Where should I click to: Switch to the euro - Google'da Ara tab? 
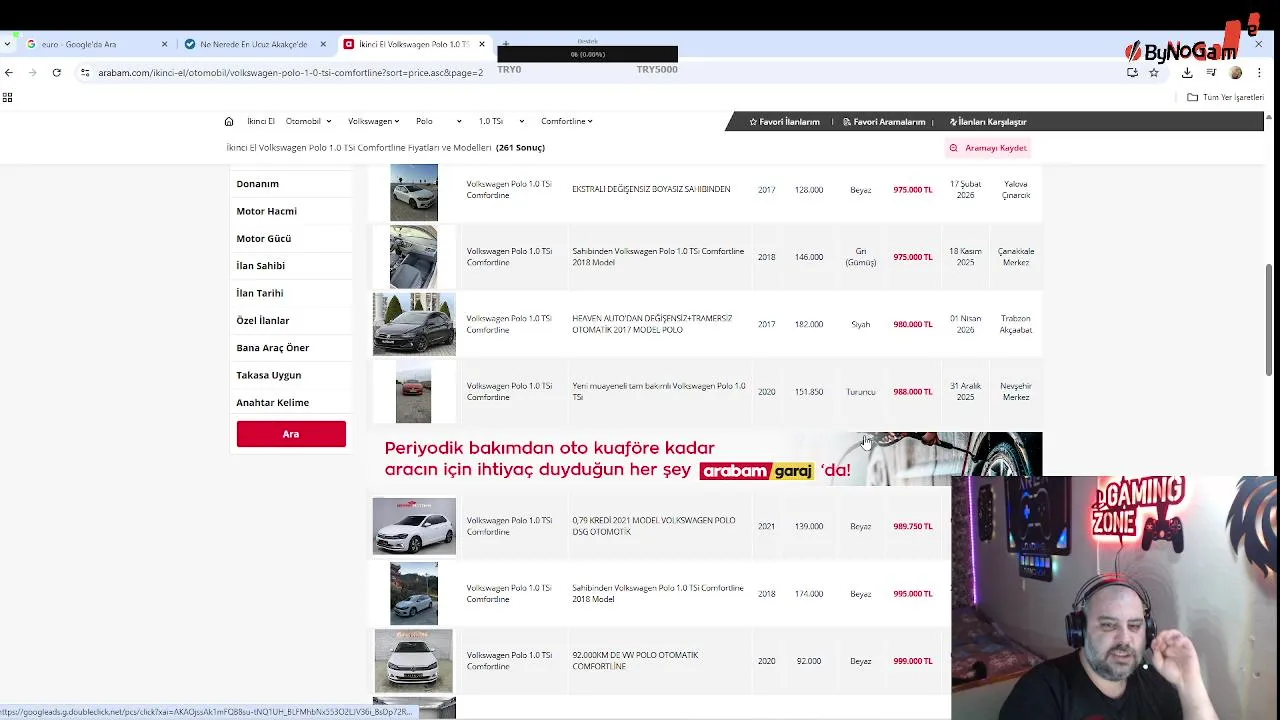97,44
